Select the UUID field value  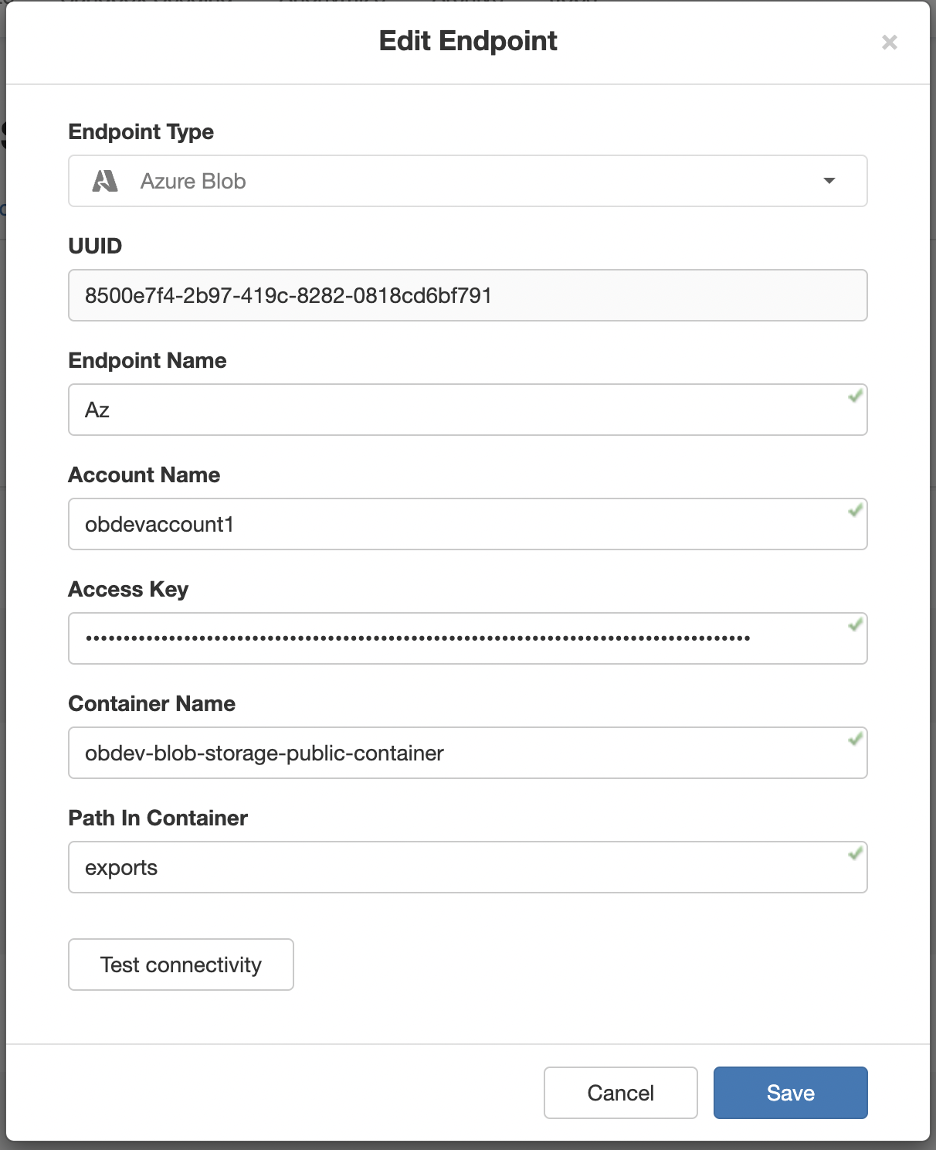click(x=467, y=295)
